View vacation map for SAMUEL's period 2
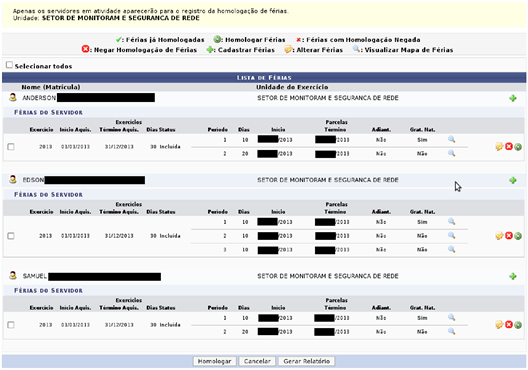Screen dimensions: 528x370 coord(452,332)
